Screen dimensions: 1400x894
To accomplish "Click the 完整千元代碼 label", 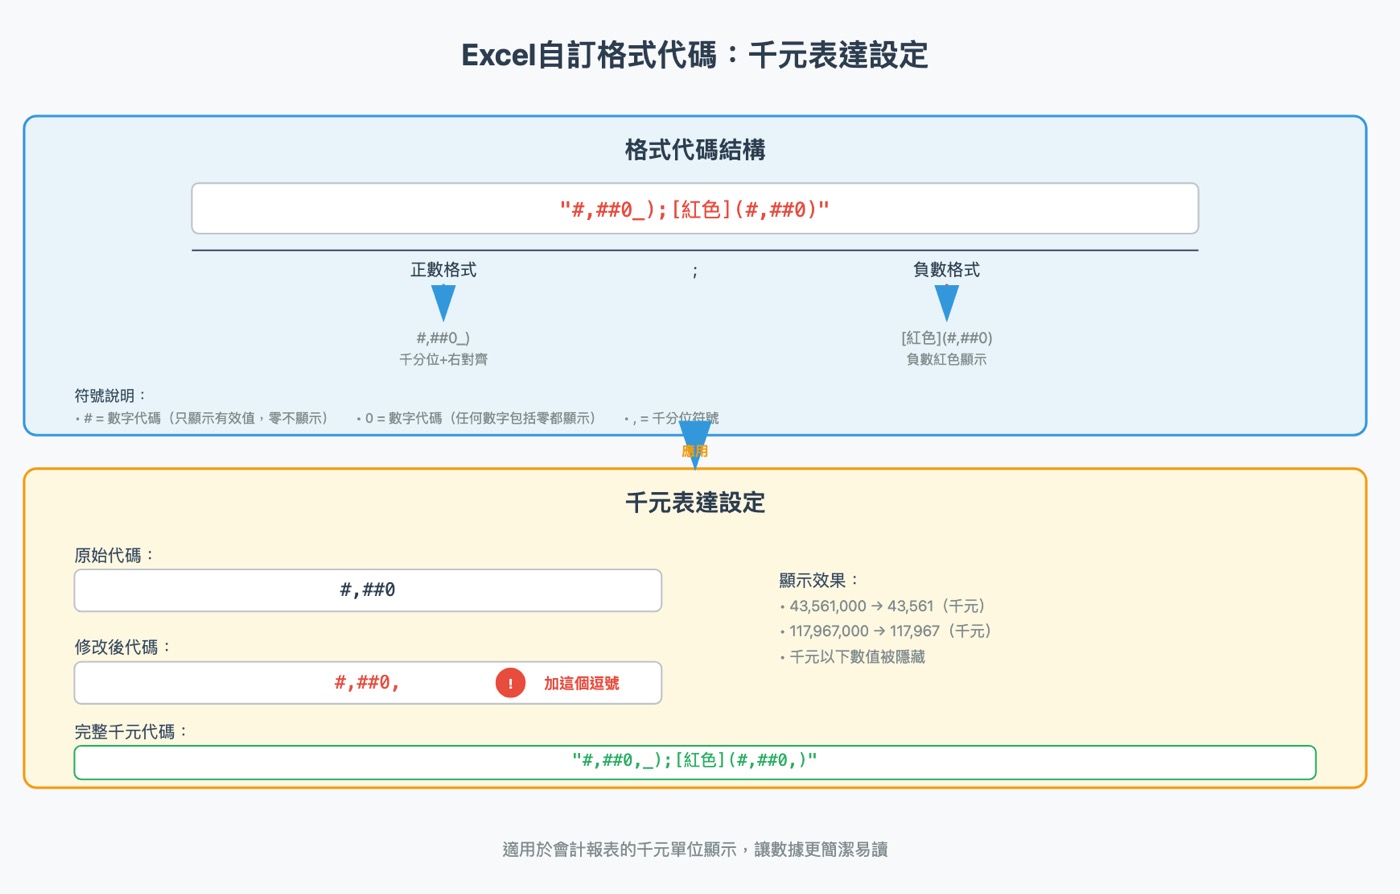I will [x=131, y=732].
